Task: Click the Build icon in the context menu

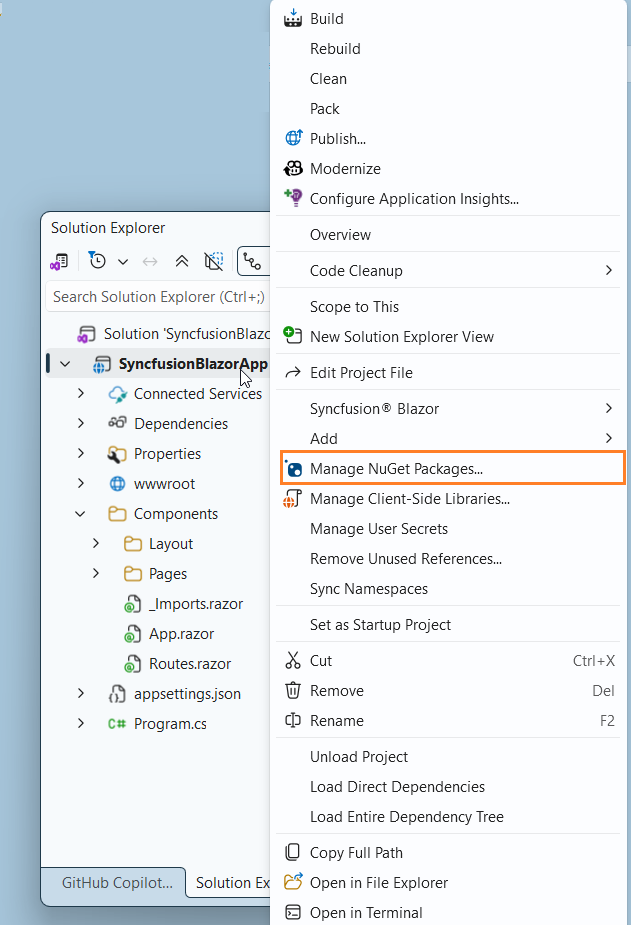Action: [x=293, y=18]
